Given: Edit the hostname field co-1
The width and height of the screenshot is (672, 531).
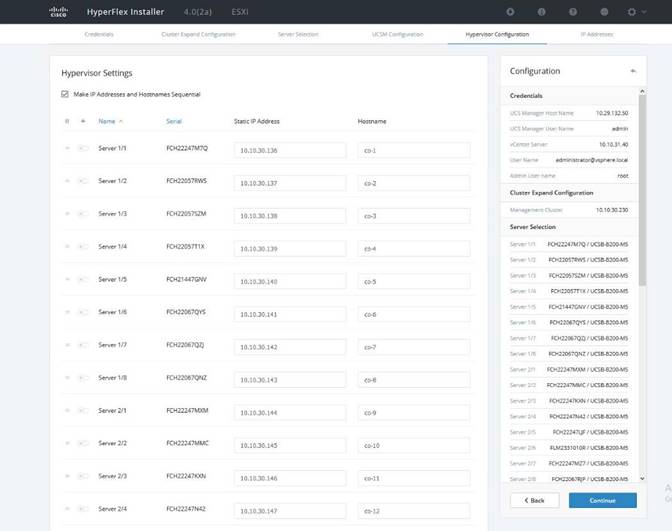Looking at the screenshot, I should [x=414, y=150].
